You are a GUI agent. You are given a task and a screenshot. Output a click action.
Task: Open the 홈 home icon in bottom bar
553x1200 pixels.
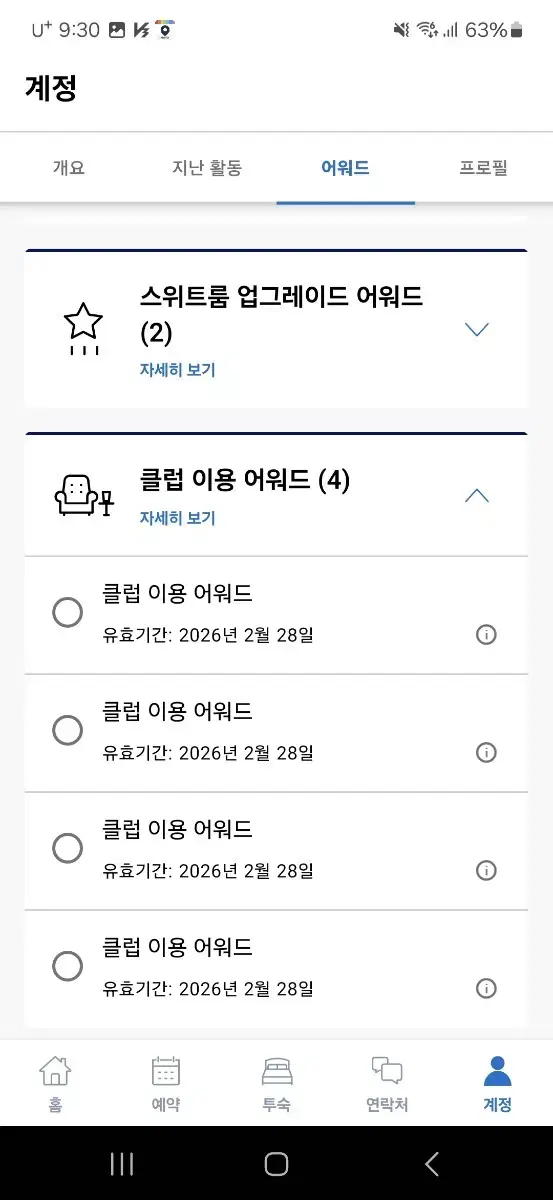[55, 1072]
